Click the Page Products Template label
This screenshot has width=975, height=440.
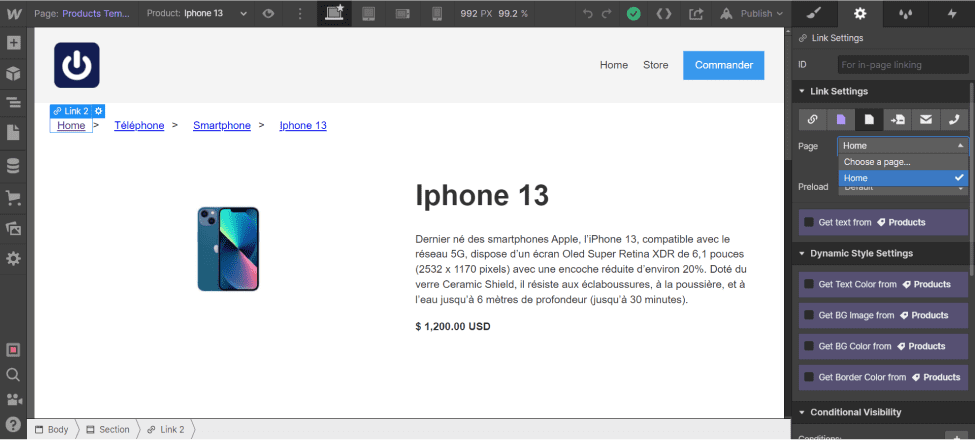pos(82,13)
